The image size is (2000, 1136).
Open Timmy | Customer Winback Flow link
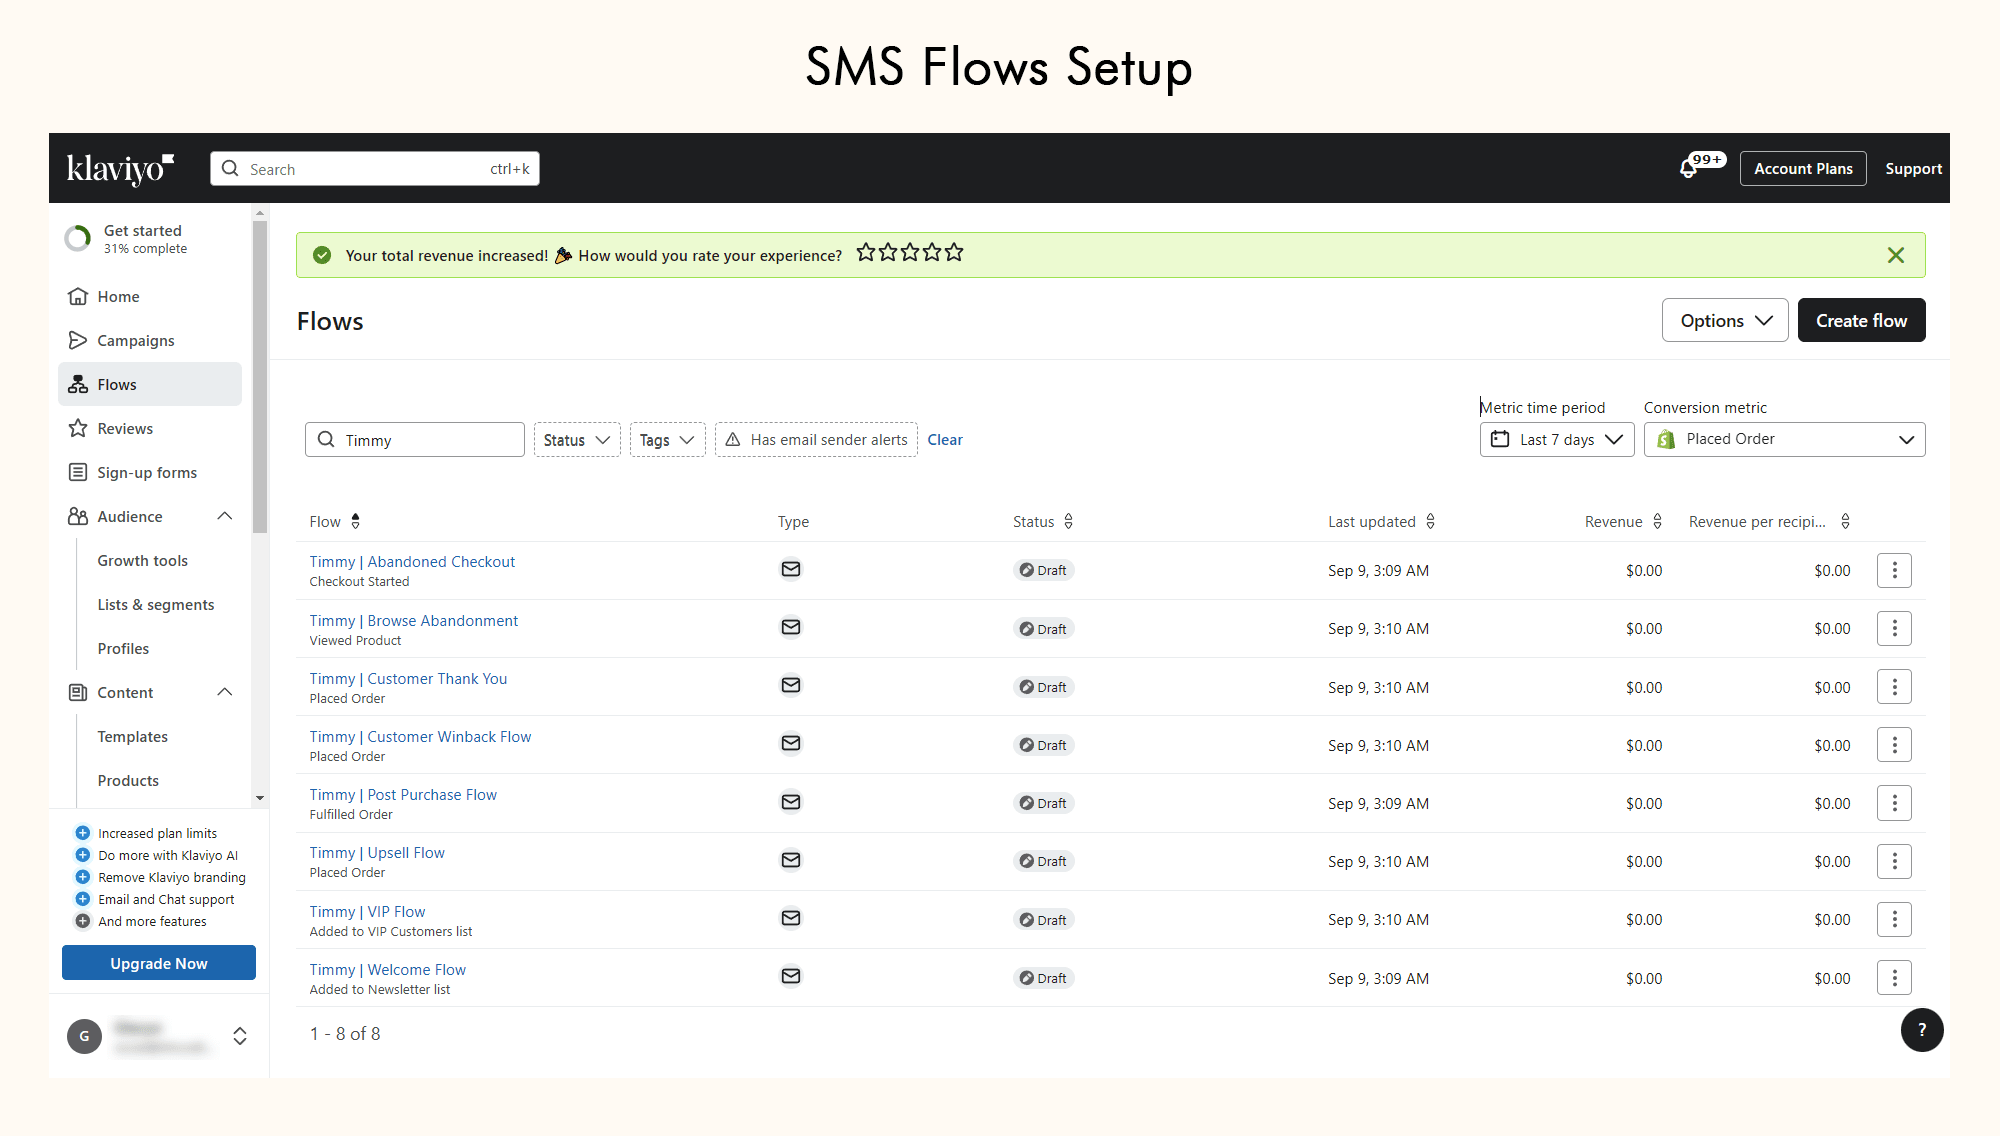[x=420, y=737]
